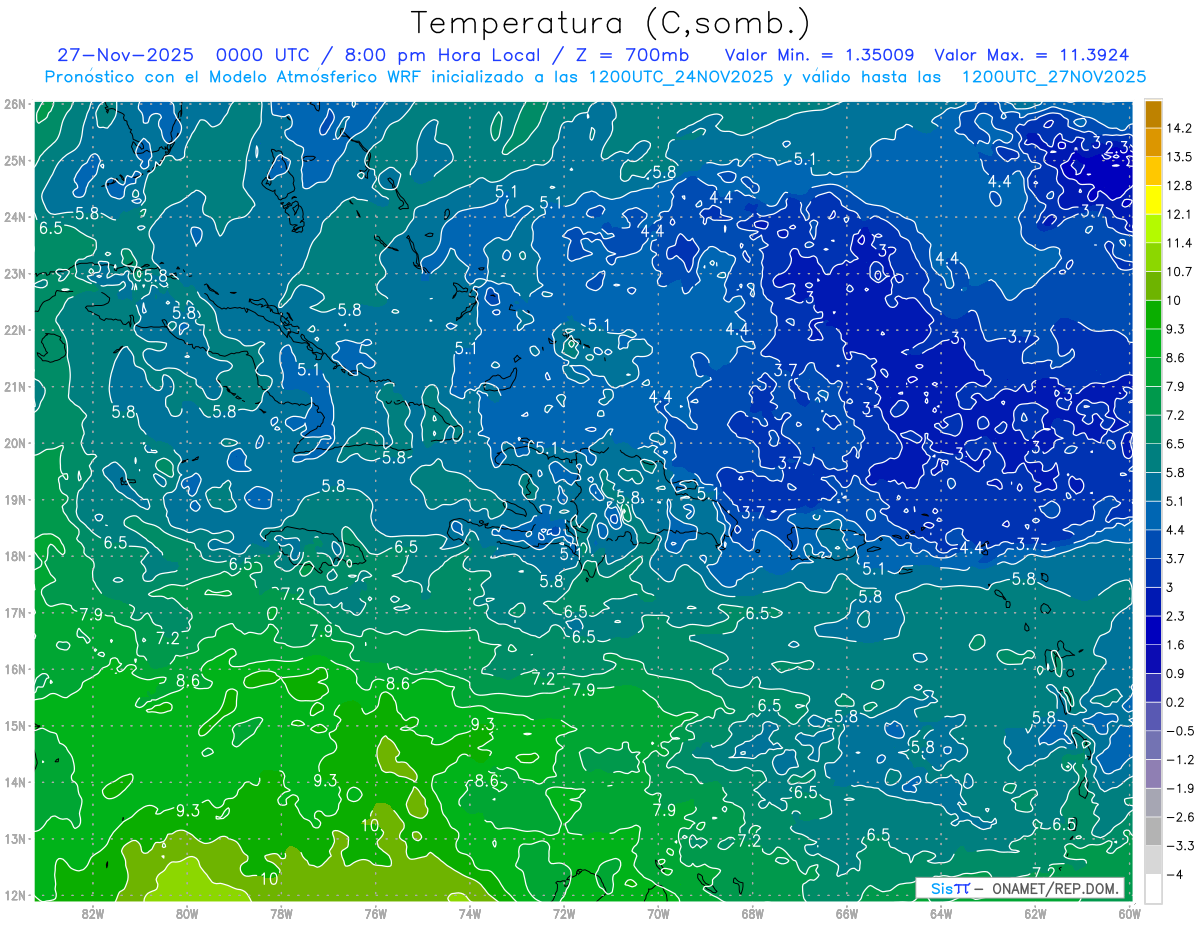Click the -3.3 color scale label
This screenshot has height=927, width=1200.
click(x=1179, y=846)
